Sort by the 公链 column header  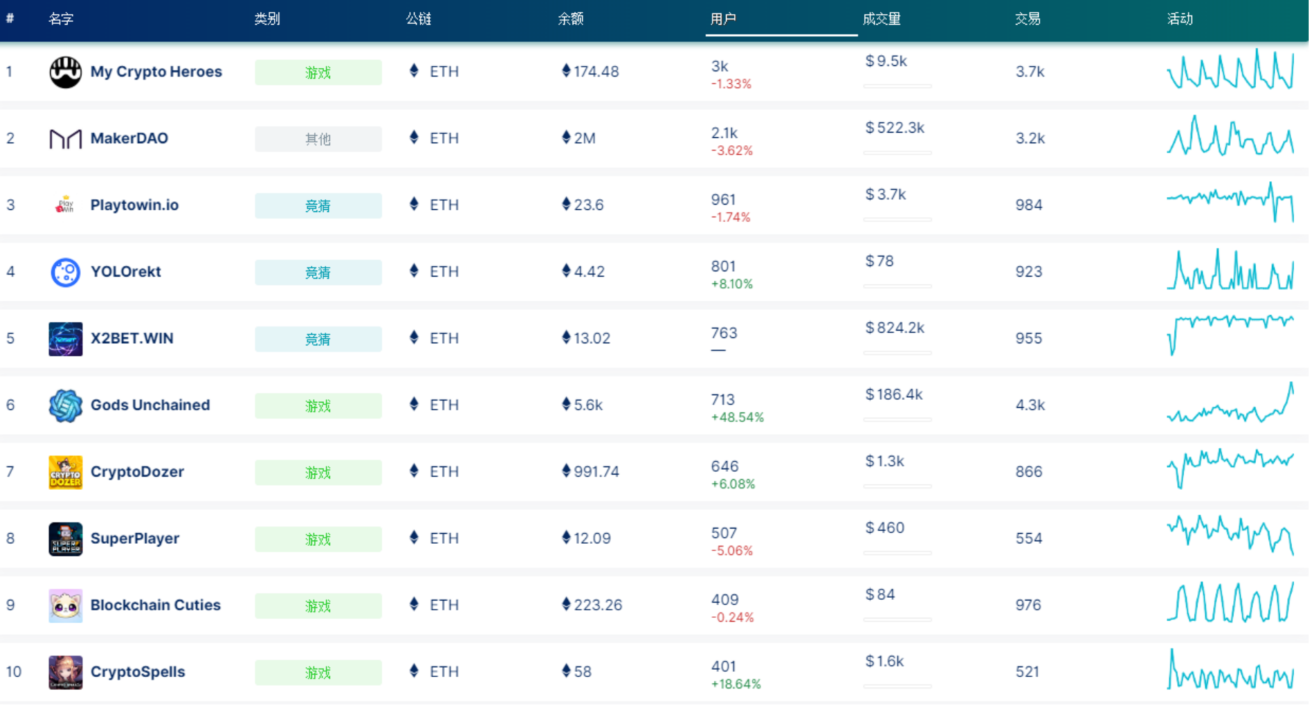coord(419,19)
